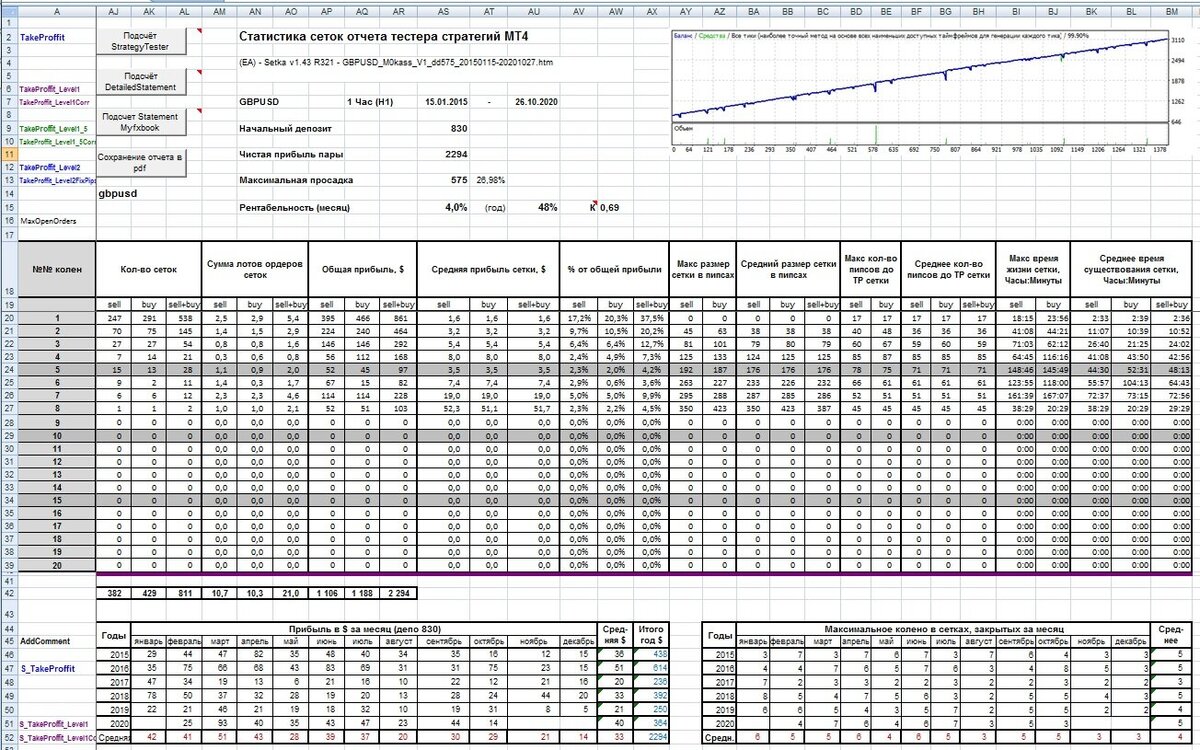
Task: Select the 'S_TakeProffit_Level1' cell
Action: tap(56, 723)
